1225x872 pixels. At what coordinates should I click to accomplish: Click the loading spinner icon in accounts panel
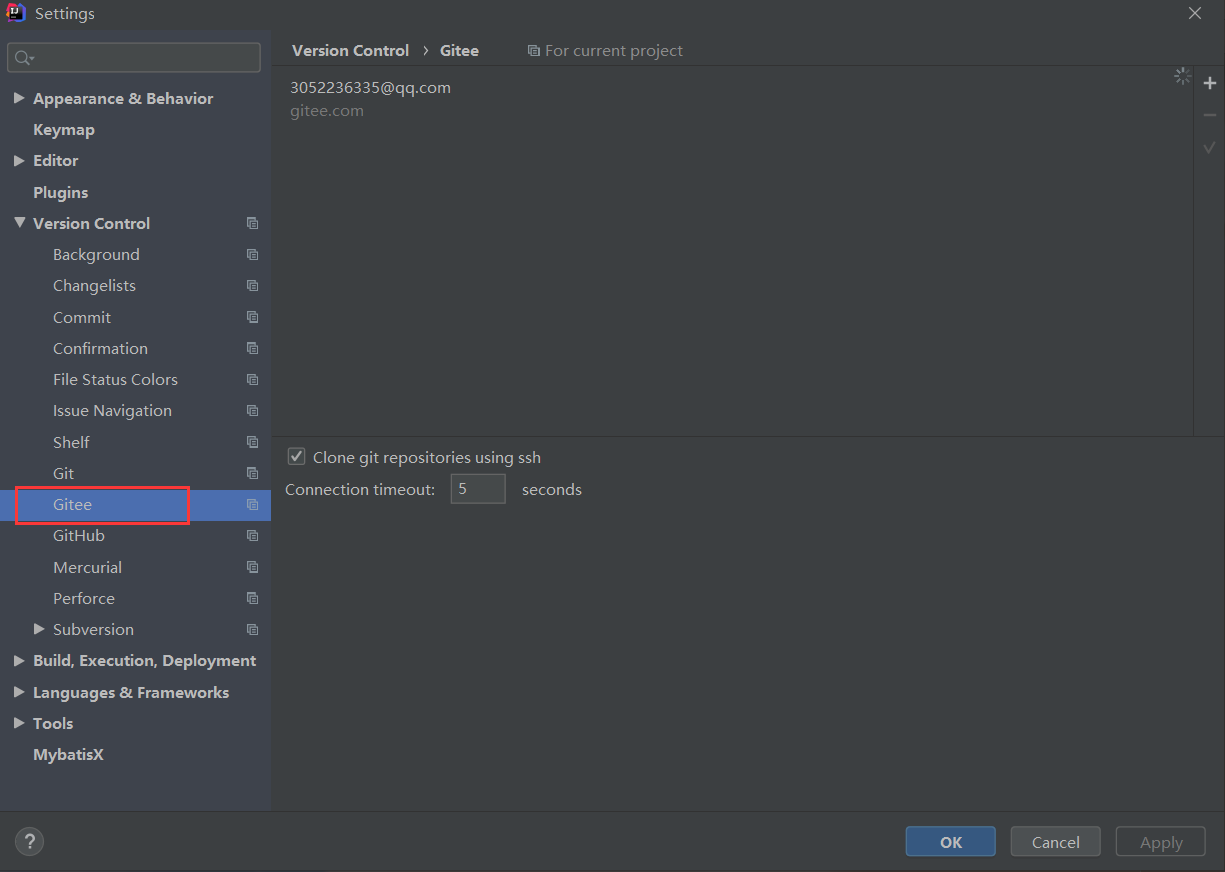tap(1182, 76)
